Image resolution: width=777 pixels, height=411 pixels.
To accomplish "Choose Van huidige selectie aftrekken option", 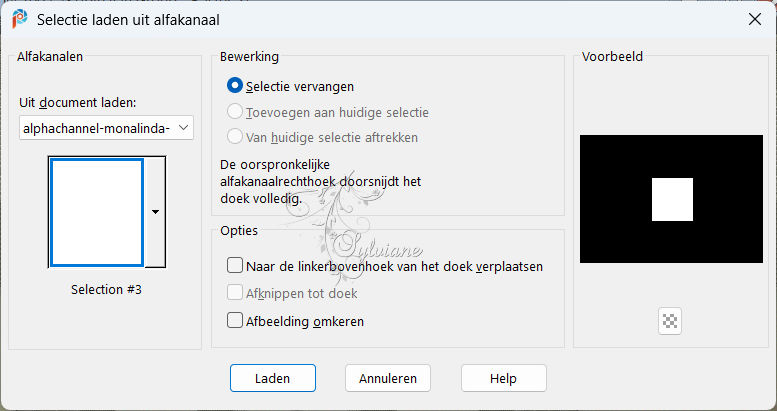I will click(x=235, y=137).
